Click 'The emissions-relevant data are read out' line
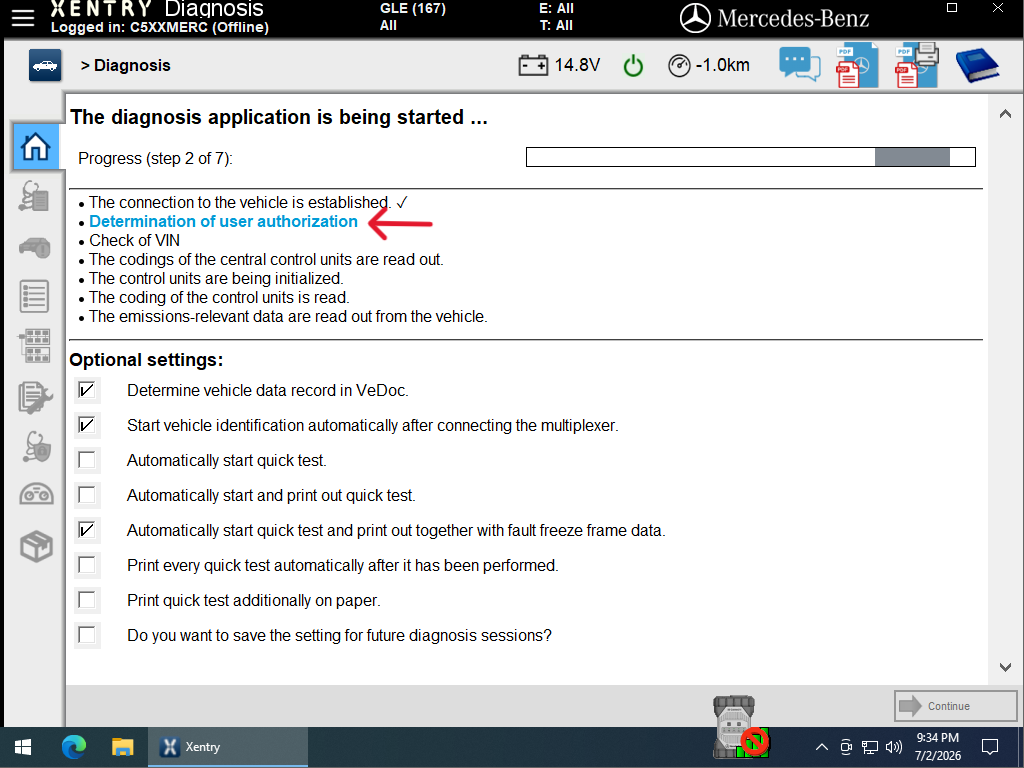 click(288, 316)
